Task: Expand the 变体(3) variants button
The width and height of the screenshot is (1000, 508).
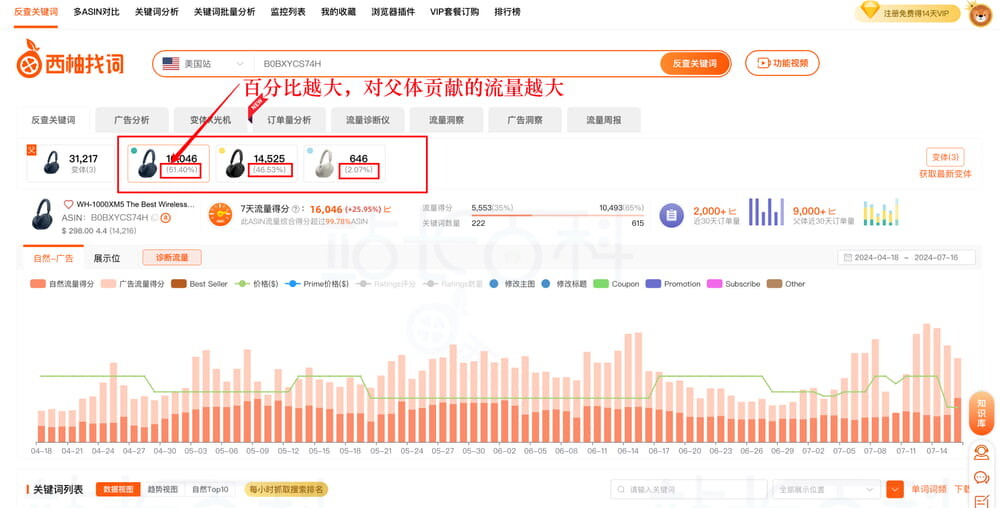Action: (945, 157)
